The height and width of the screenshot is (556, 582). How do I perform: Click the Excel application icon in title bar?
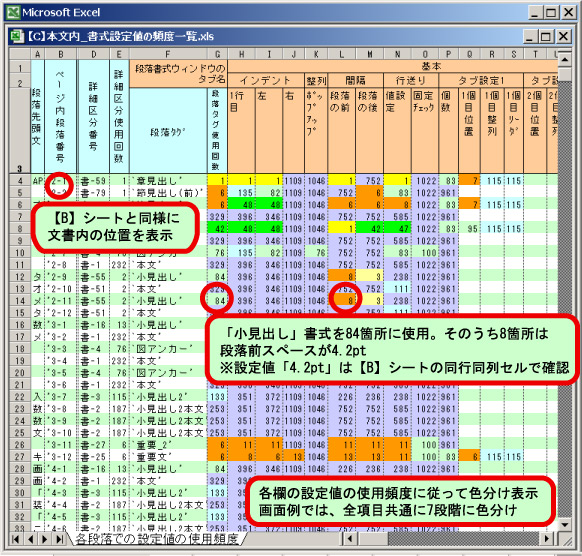point(13,13)
